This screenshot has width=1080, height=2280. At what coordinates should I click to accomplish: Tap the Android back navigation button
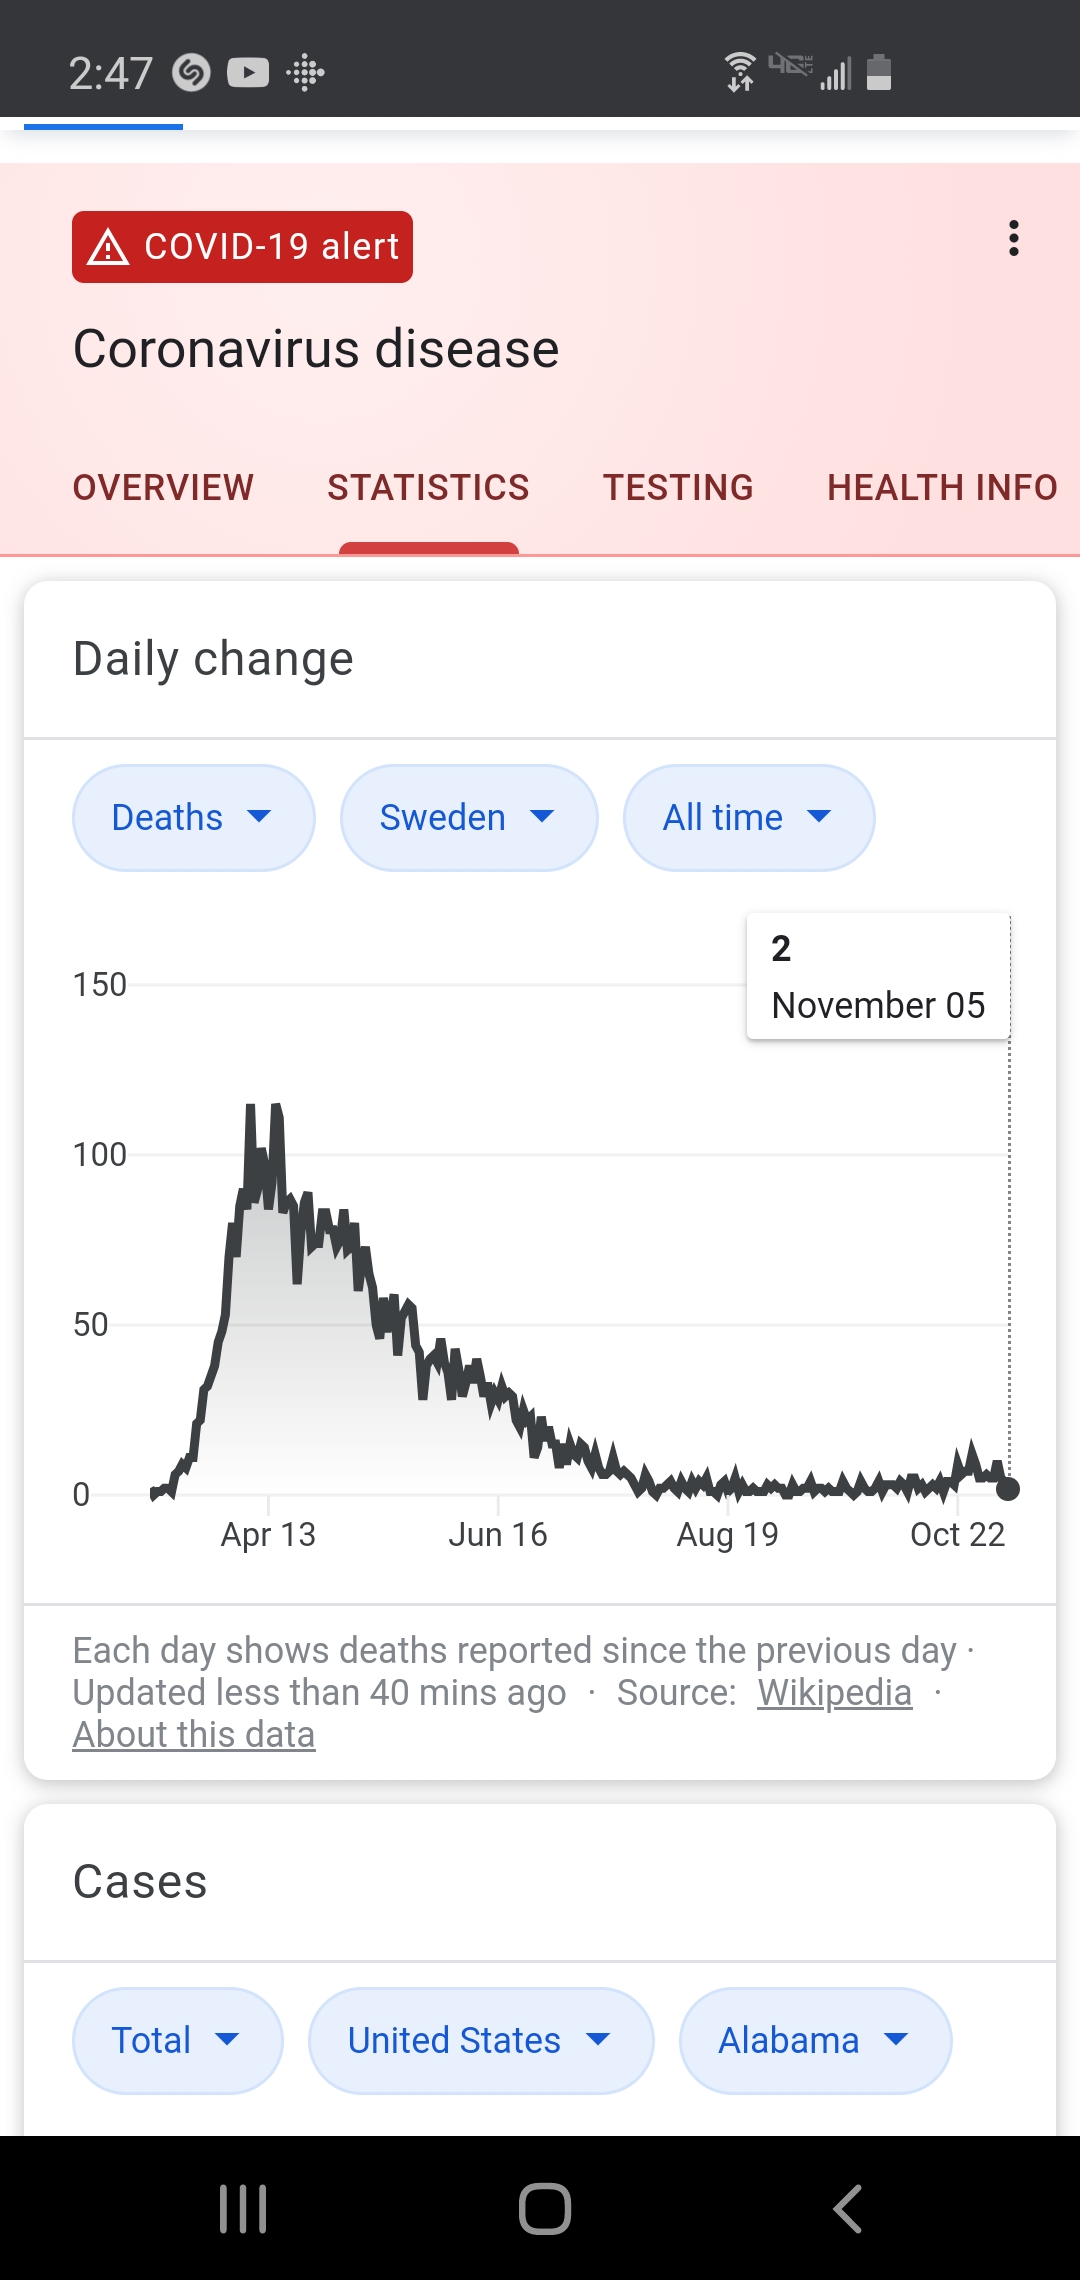point(848,2208)
